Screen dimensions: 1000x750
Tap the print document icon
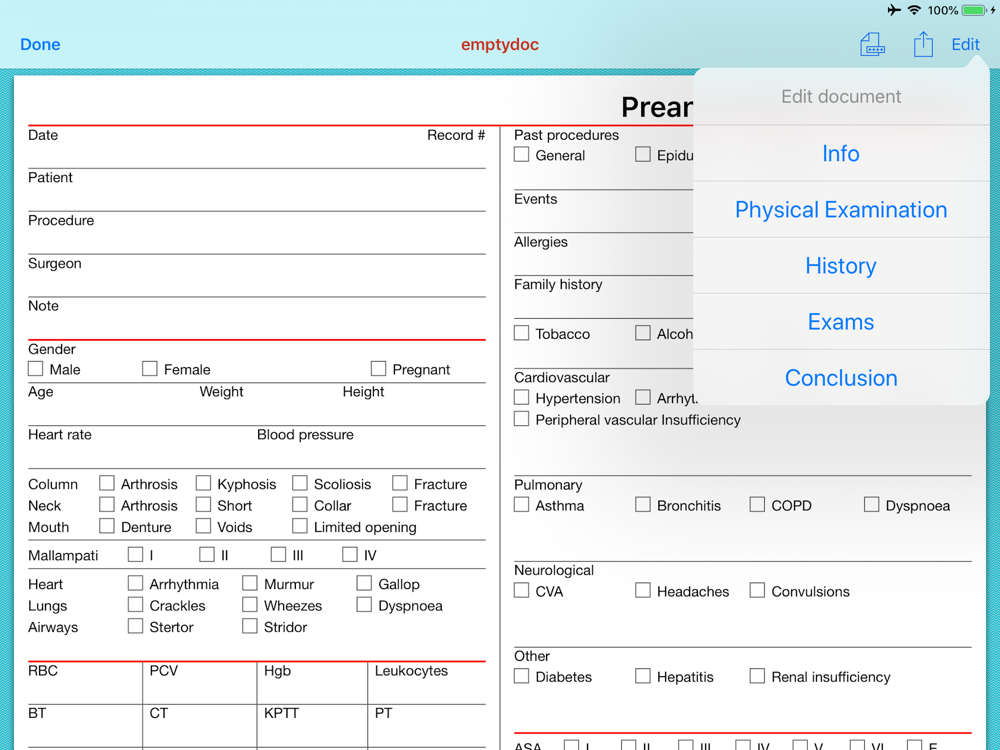[872, 45]
